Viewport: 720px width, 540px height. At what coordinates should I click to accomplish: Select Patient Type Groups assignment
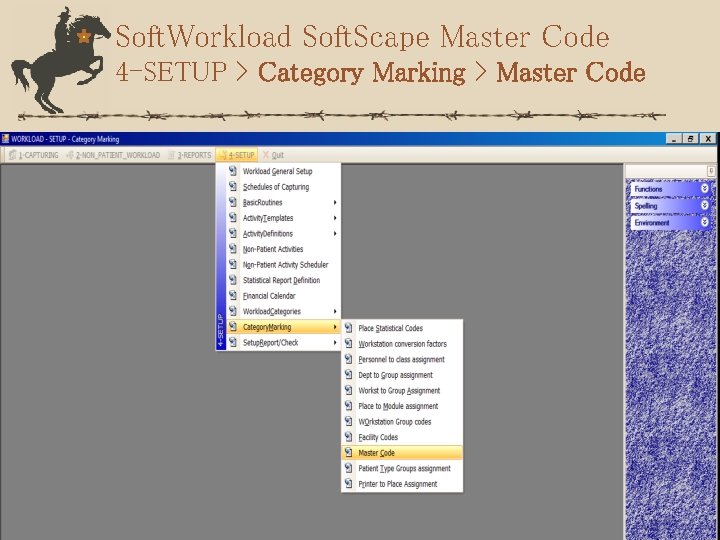pyautogui.click(x=402, y=468)
